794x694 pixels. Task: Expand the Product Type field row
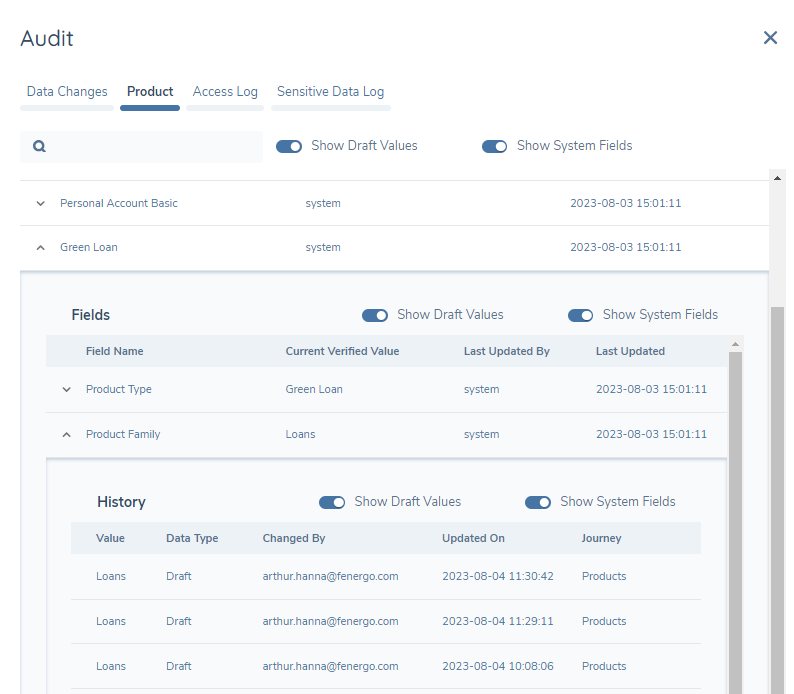coord(67,389)
